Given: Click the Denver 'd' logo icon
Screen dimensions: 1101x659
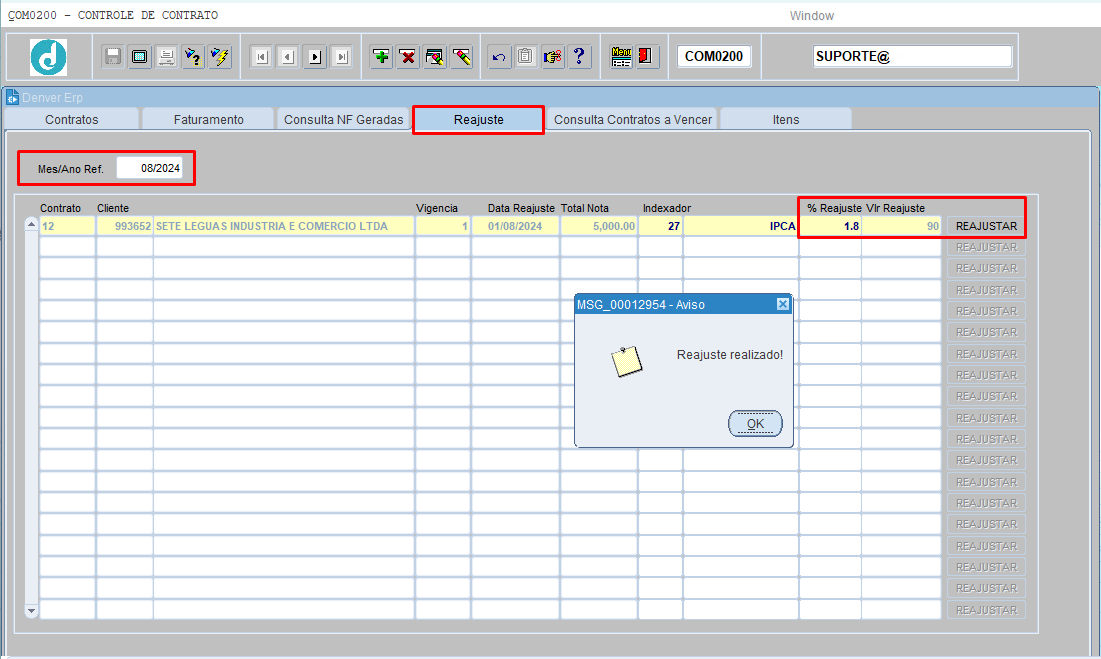Looking at the screenshot, I should pyautogui.click(x=48, y=57).
